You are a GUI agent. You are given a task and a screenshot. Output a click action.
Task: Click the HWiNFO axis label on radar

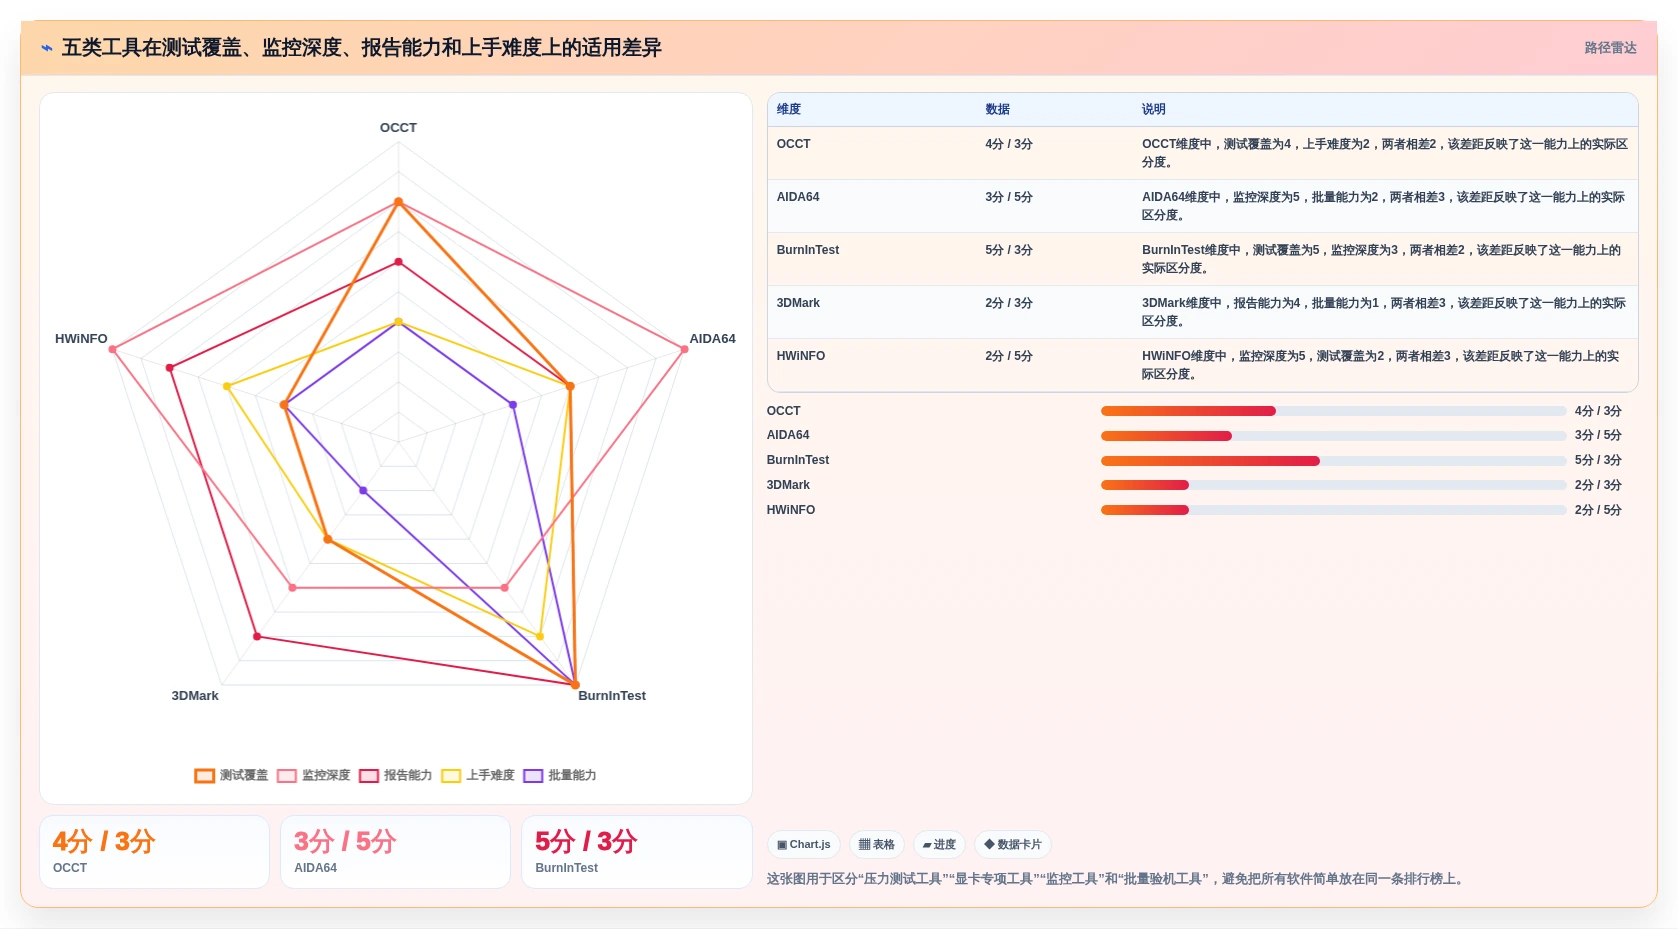[81, 339]
